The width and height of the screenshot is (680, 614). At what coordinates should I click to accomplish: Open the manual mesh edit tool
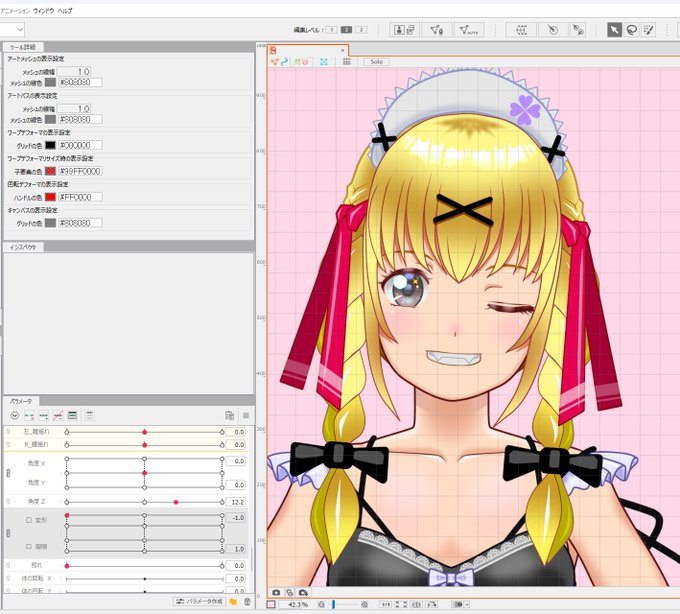point(436,30)
